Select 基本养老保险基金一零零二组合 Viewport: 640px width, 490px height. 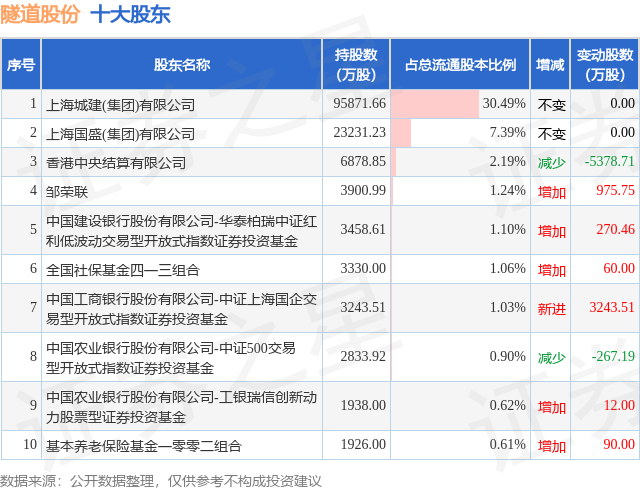click(x=144, y=446)
